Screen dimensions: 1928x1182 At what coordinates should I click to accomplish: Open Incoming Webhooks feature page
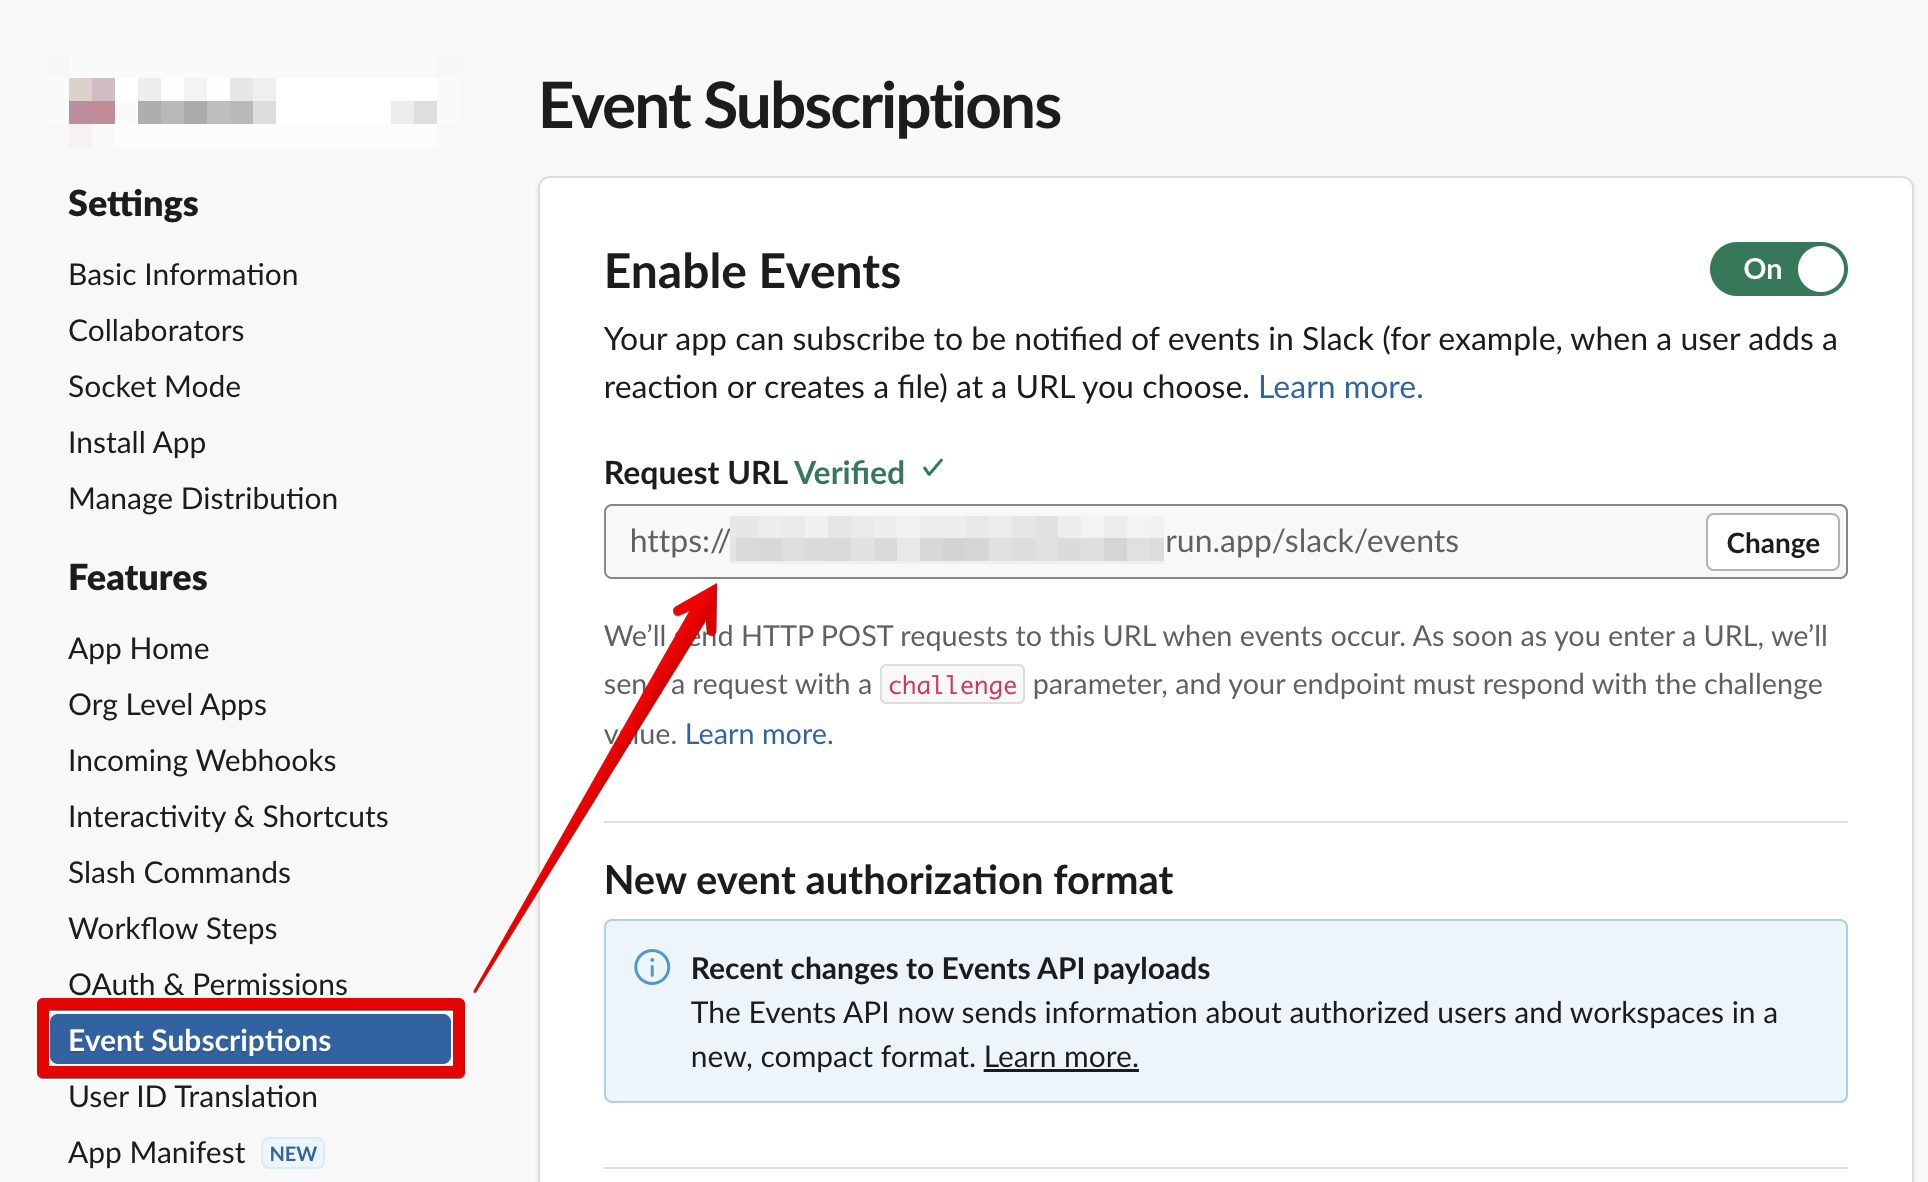point(202,760)
